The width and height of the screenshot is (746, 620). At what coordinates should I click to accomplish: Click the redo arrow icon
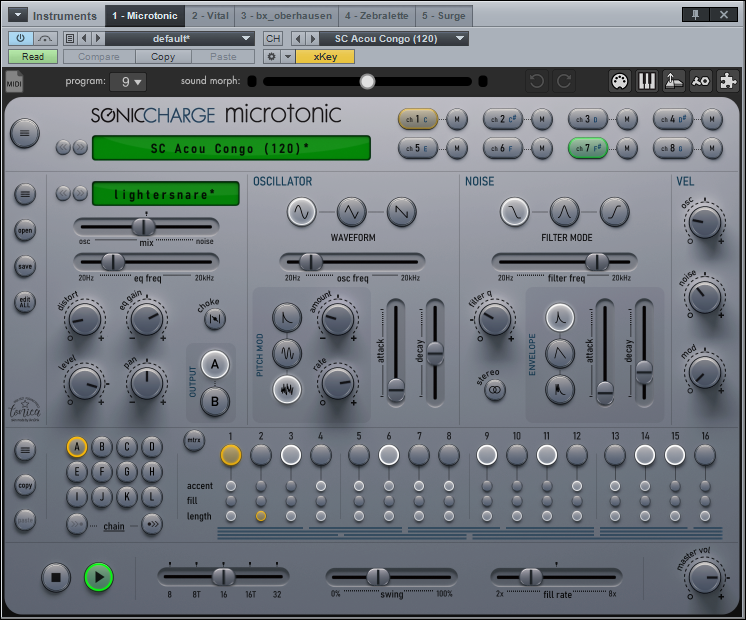pos(564,81)
